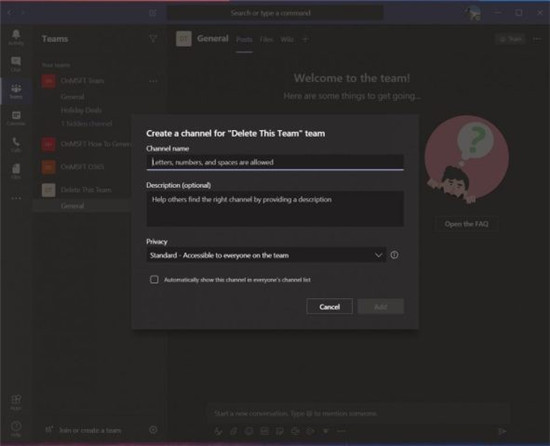Click the Add button
The image size is (550, 446).
click(381, 306)
